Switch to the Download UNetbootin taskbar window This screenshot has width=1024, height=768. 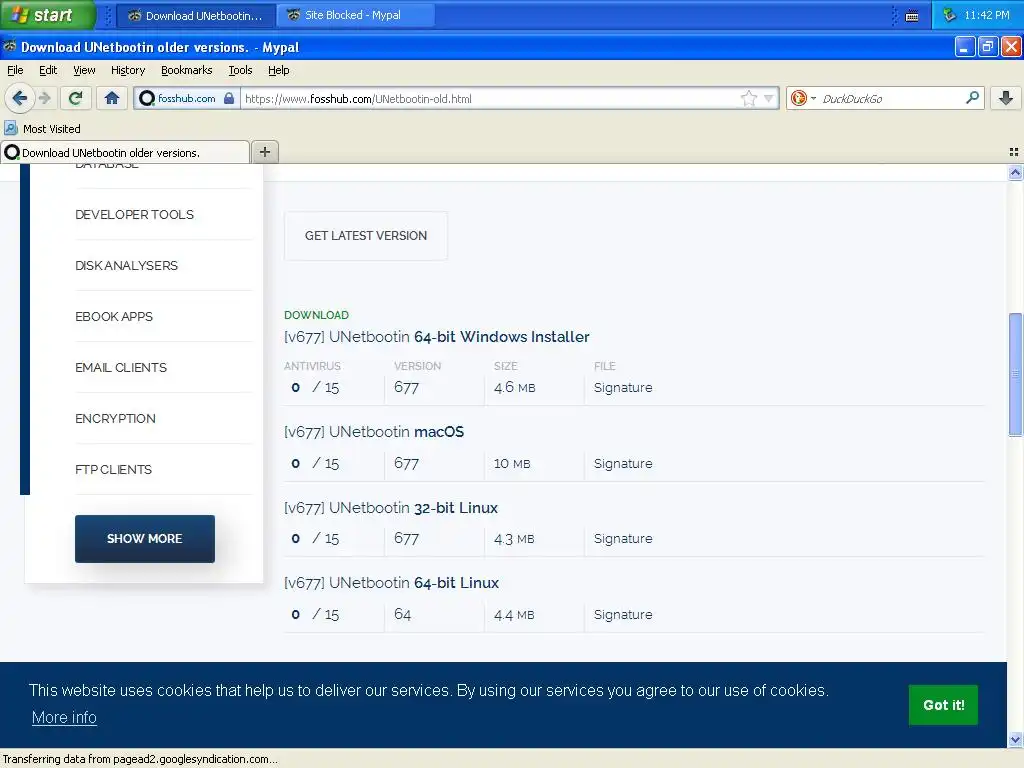pyautogui.click(x=197, y=15)
